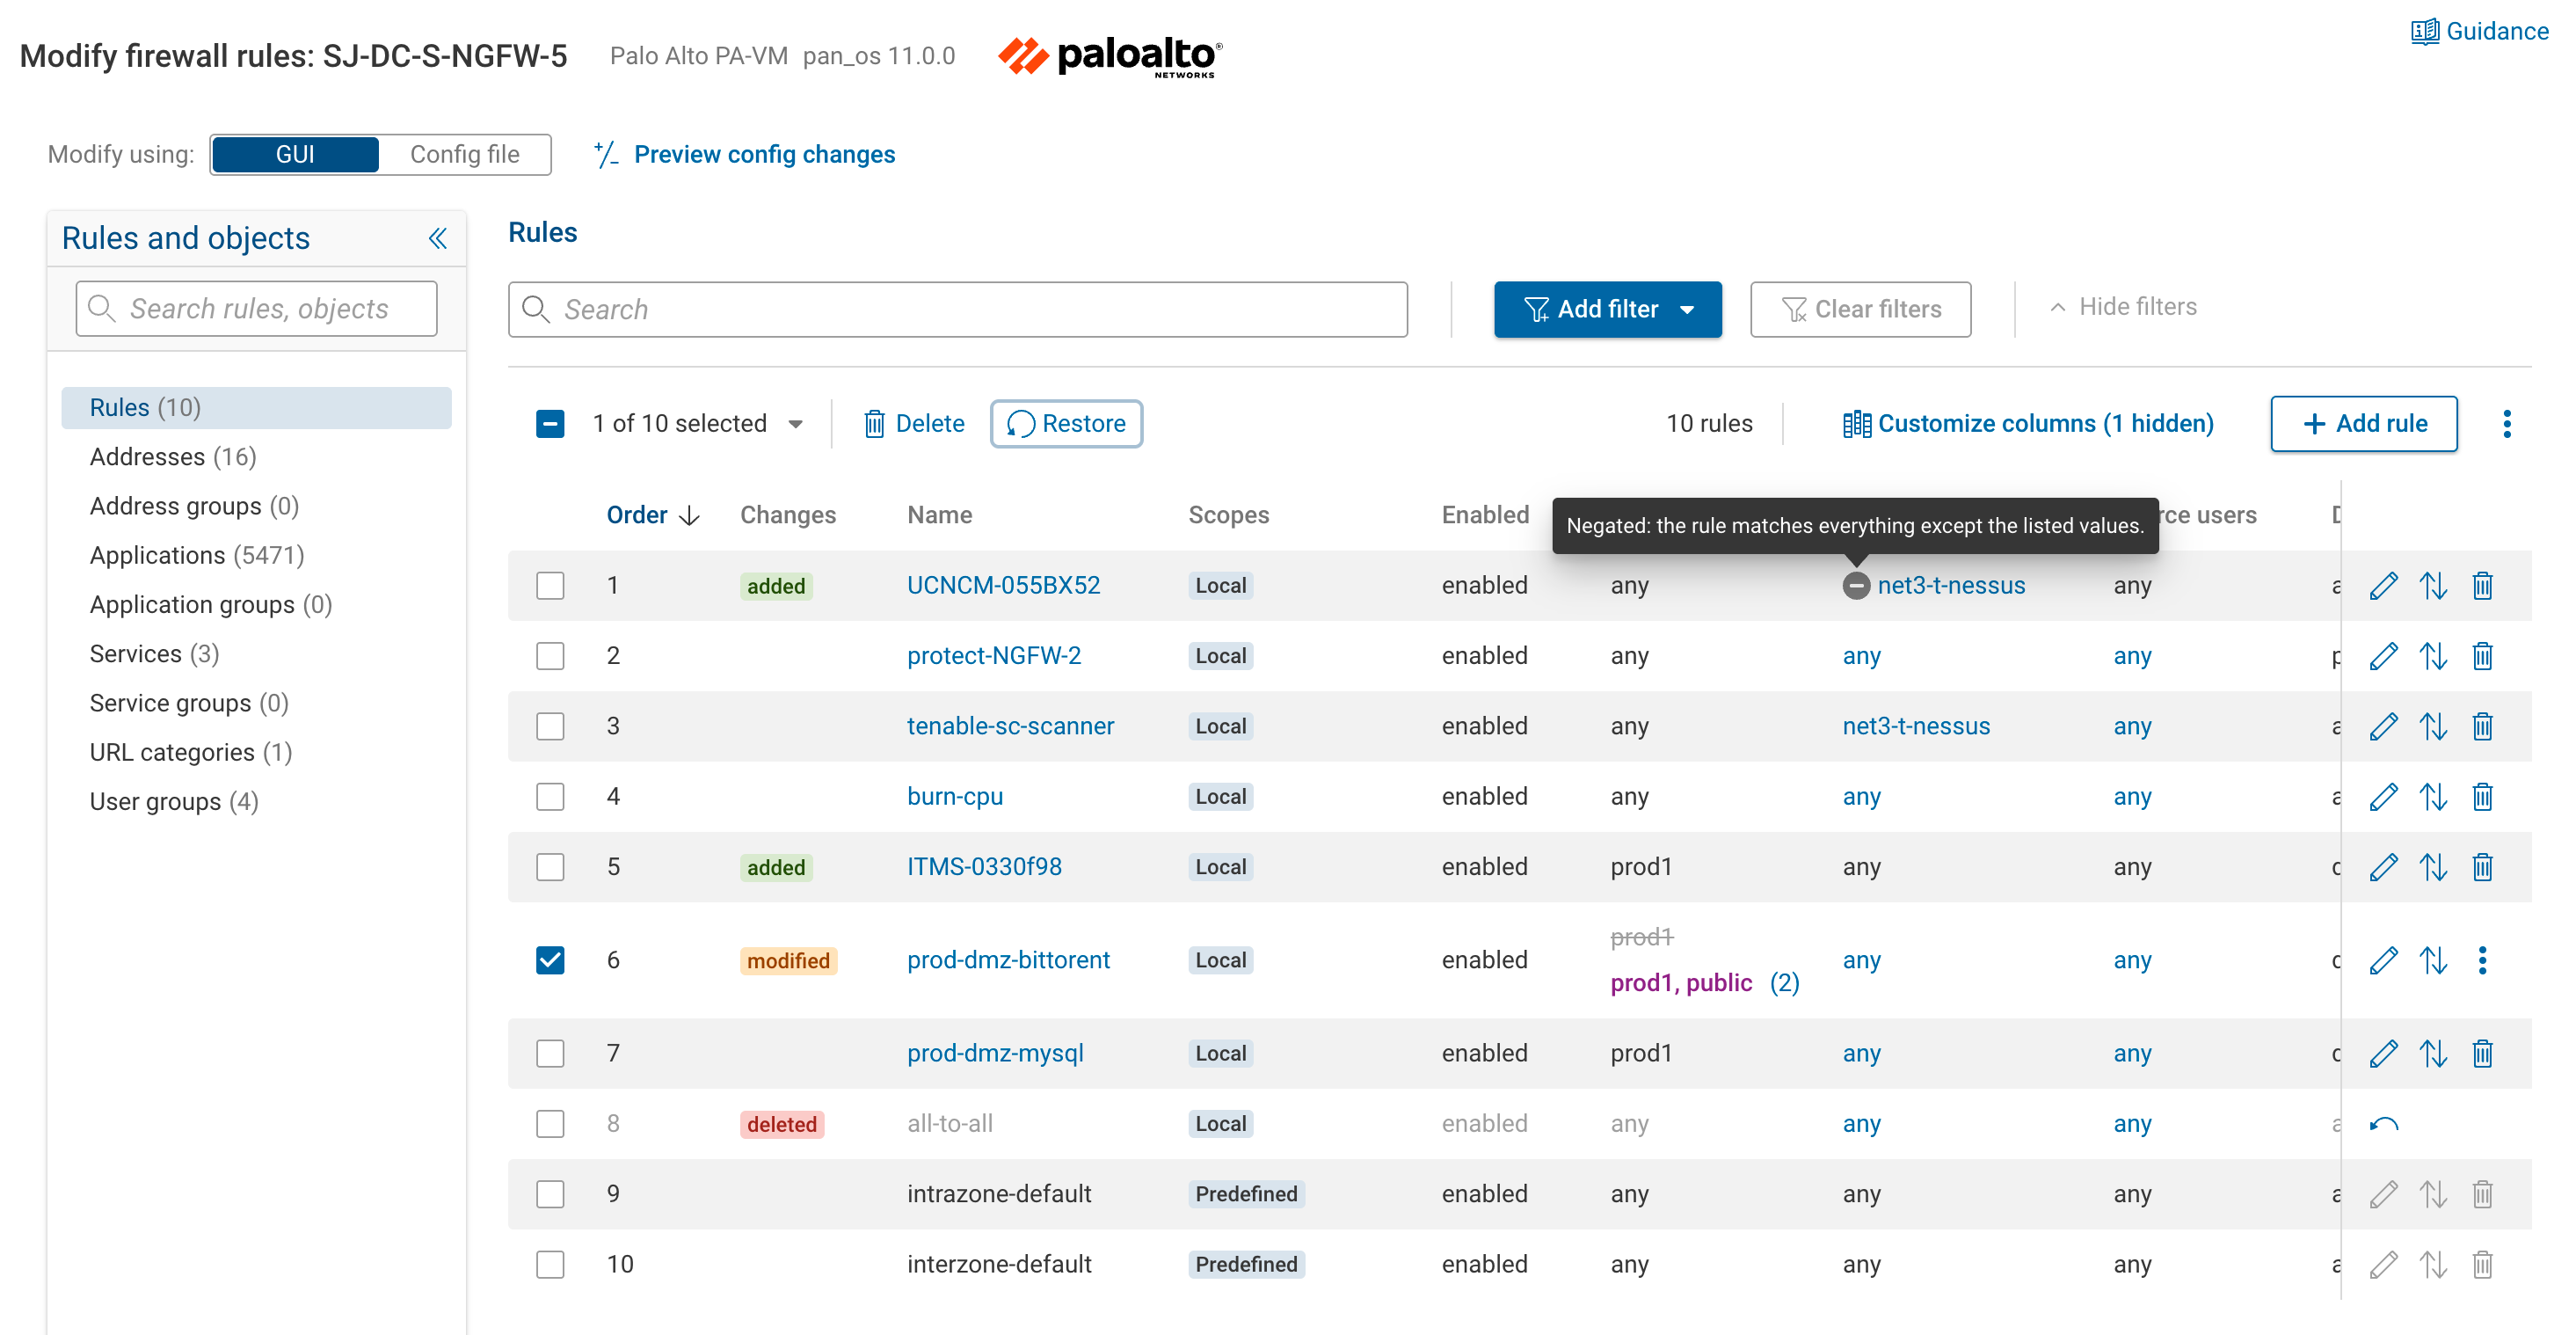Open the Guidance help link
2576x1335 pixels.
(2479, 31)
